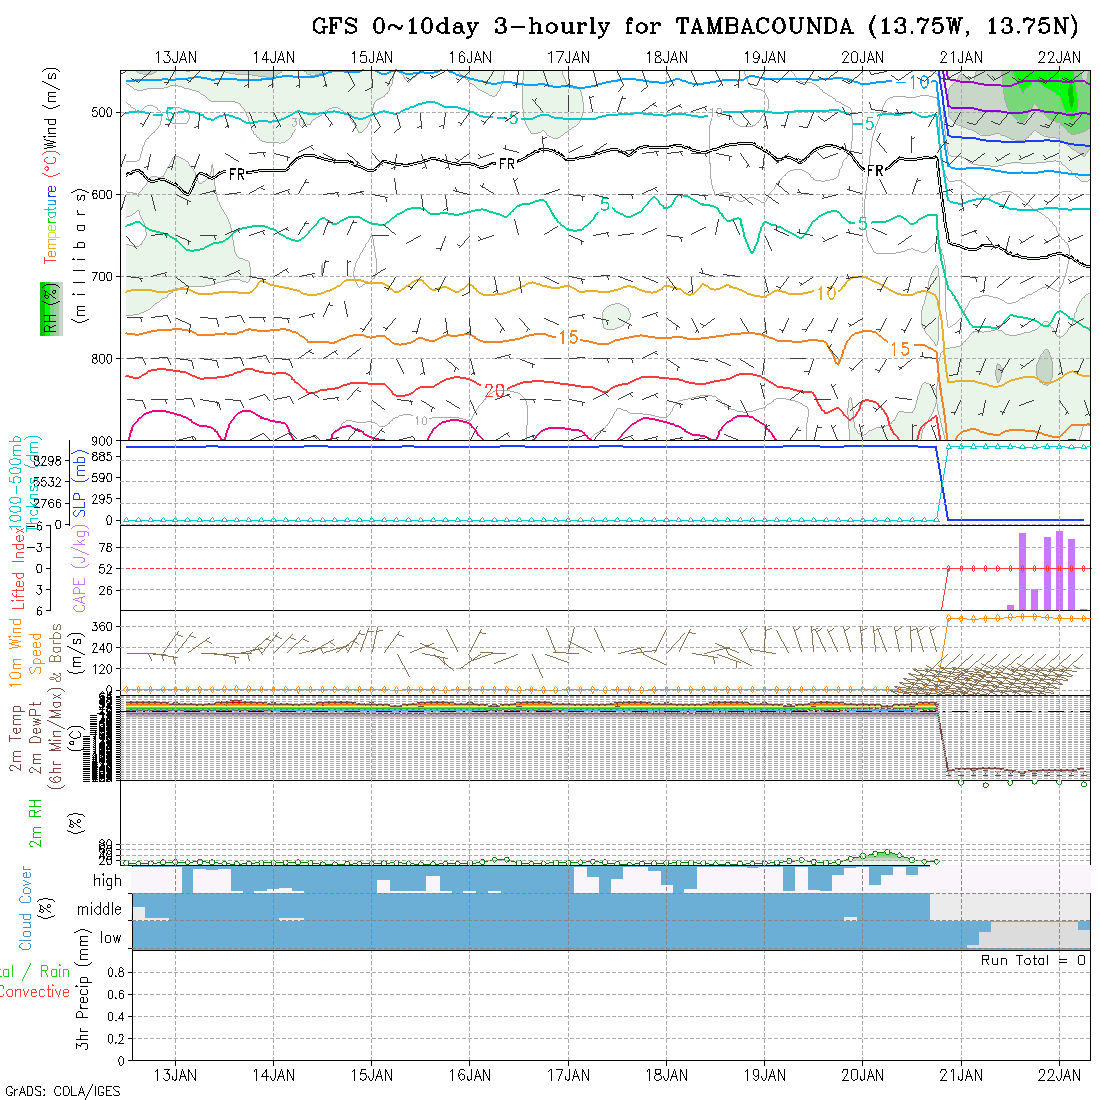This screenshot has width=1100, height=1100.
Task: Click the 15JAN label on bottom axis
Action: coord(372,1074)
